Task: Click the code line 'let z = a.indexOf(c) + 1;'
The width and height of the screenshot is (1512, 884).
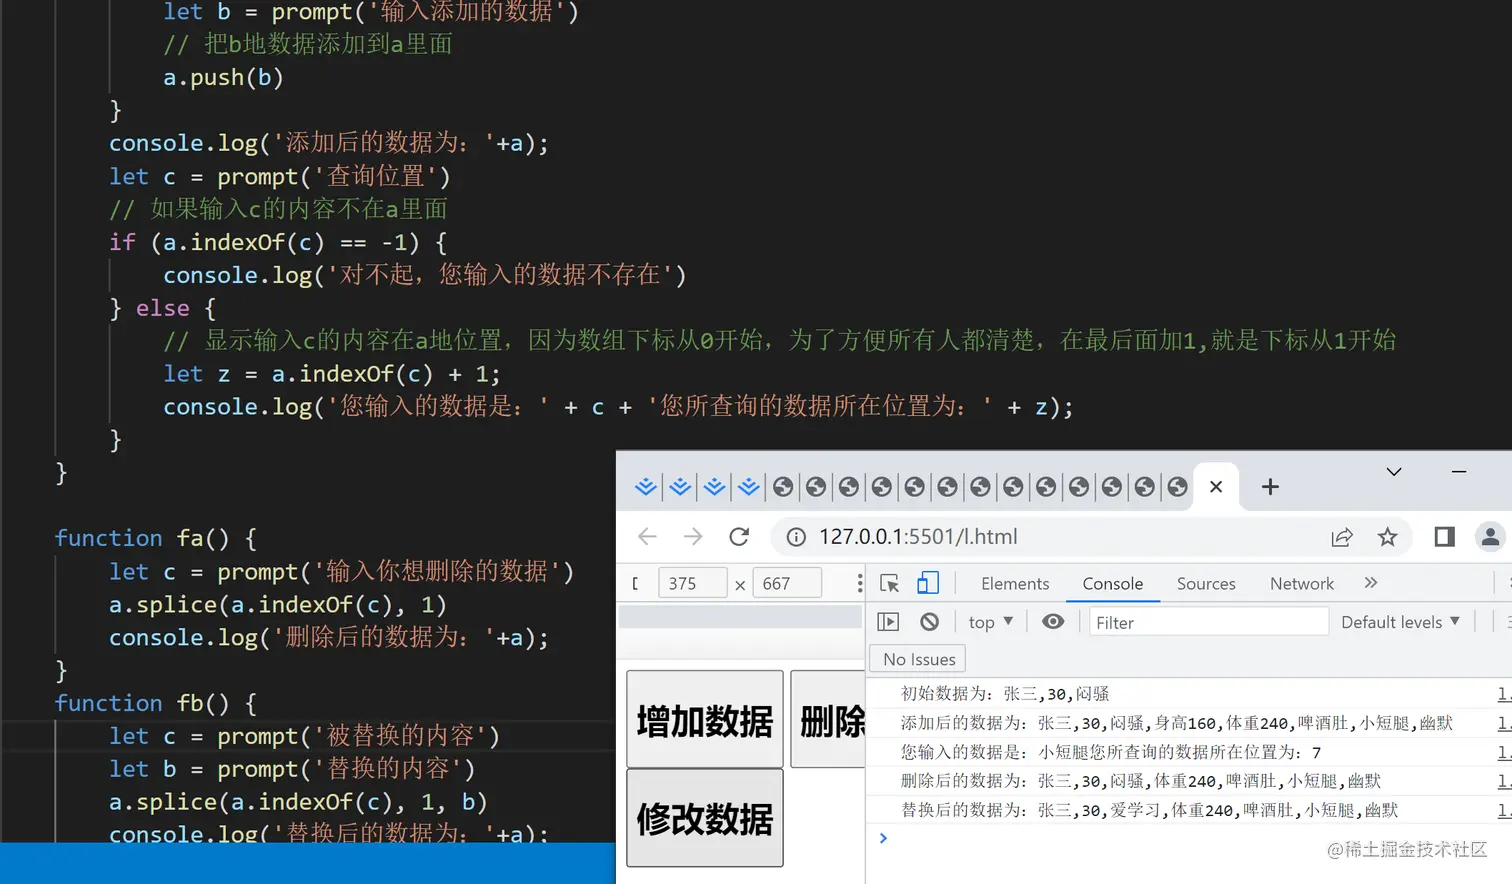Action: 331,374
